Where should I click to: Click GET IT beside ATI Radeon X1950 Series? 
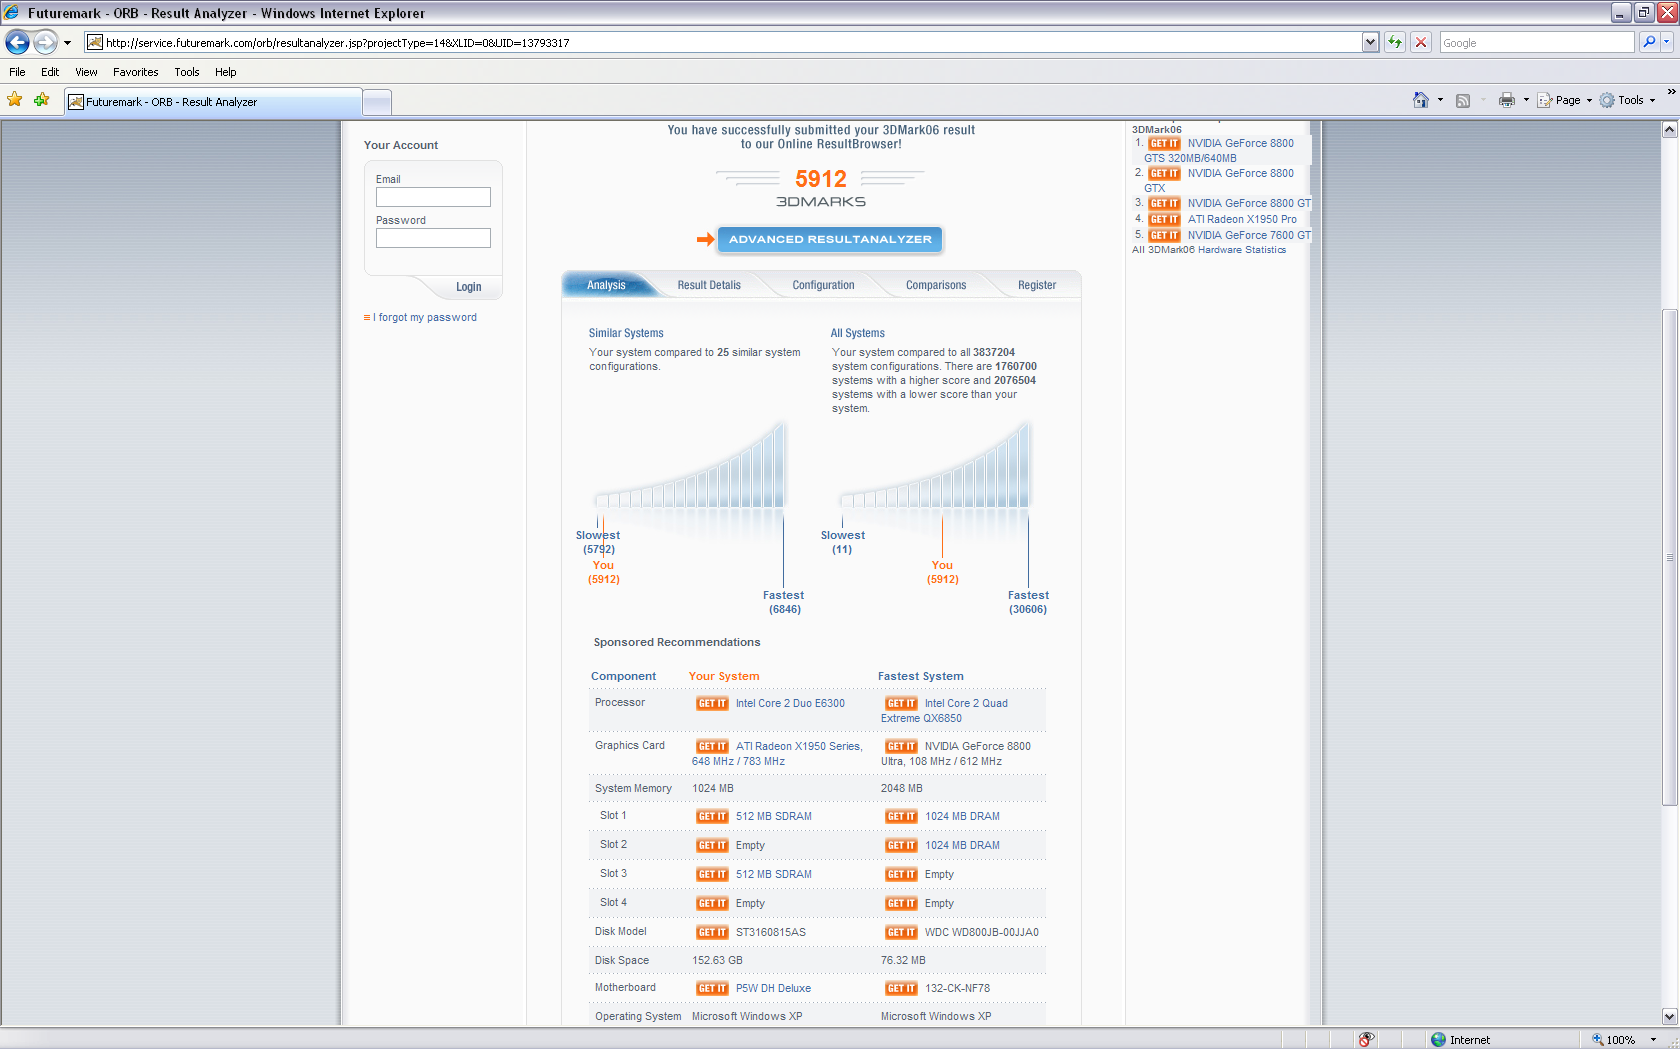click(712, 746)
